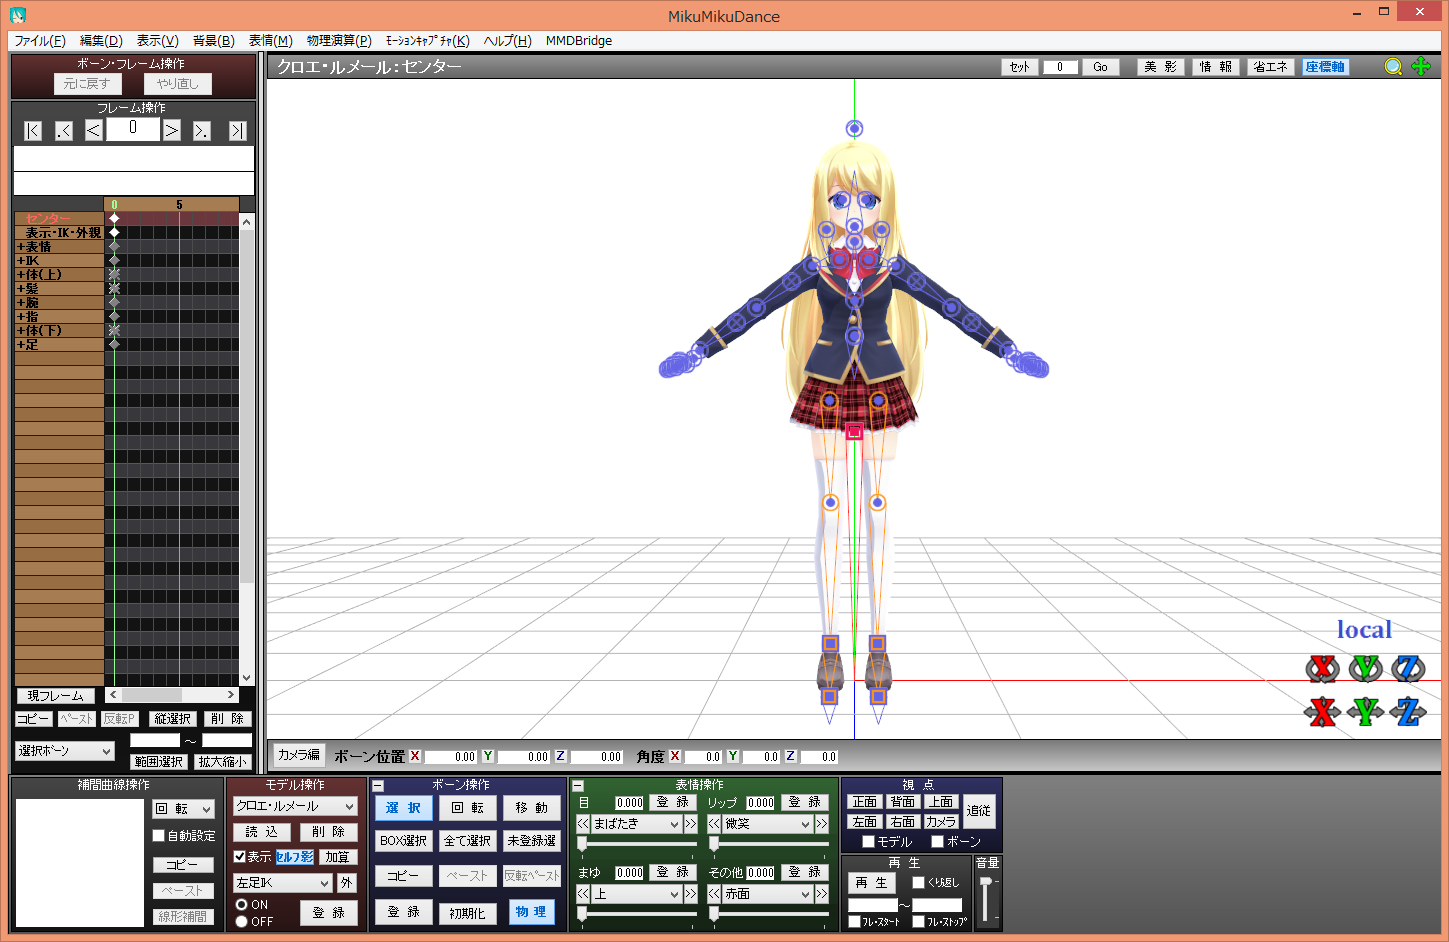Open the 背景(B) menu
This screenshot has width=1449, height=942.
[213, 41]
